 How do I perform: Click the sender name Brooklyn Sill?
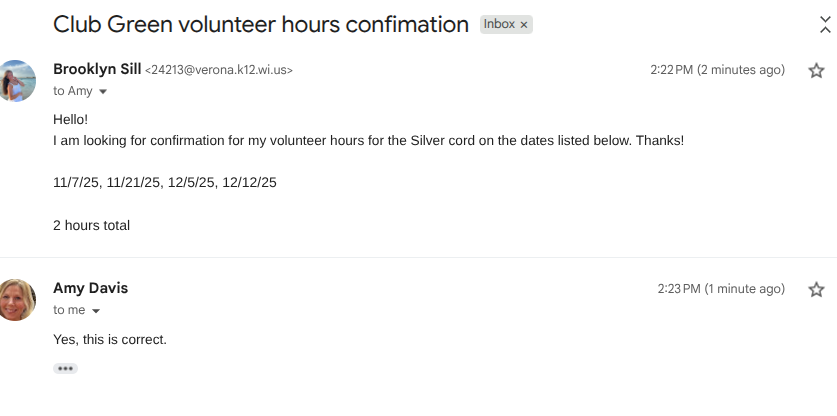96,70
